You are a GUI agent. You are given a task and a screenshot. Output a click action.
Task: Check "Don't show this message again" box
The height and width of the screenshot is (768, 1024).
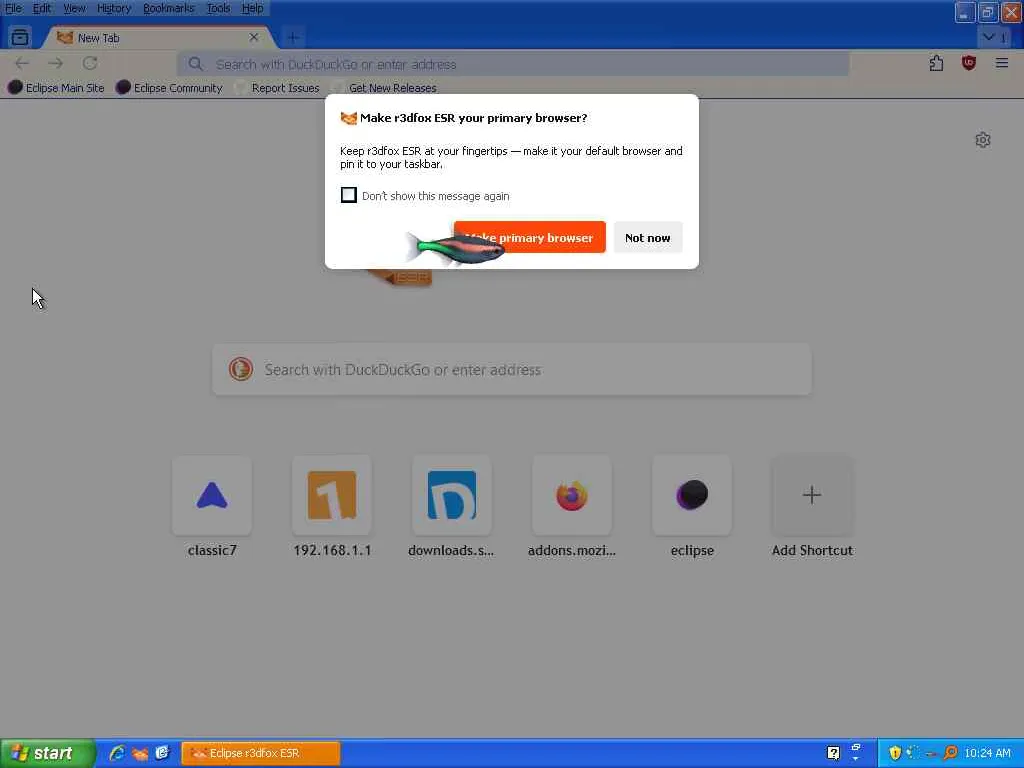[349, 195]
